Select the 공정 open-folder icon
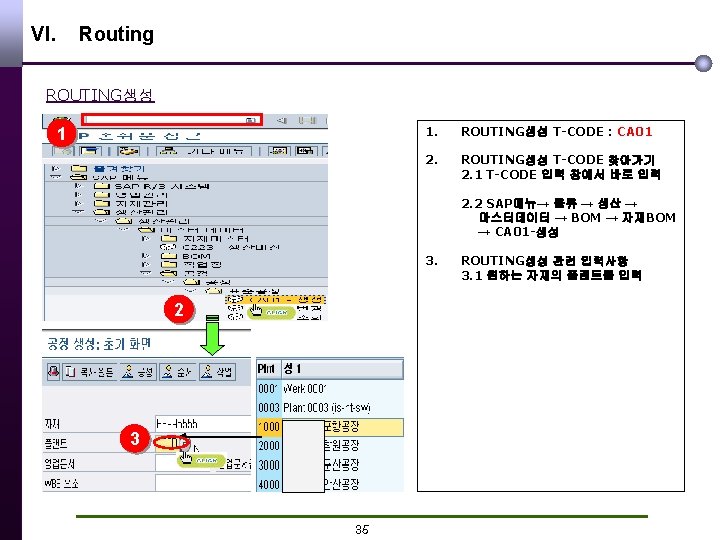 click(x=169, y=273)
